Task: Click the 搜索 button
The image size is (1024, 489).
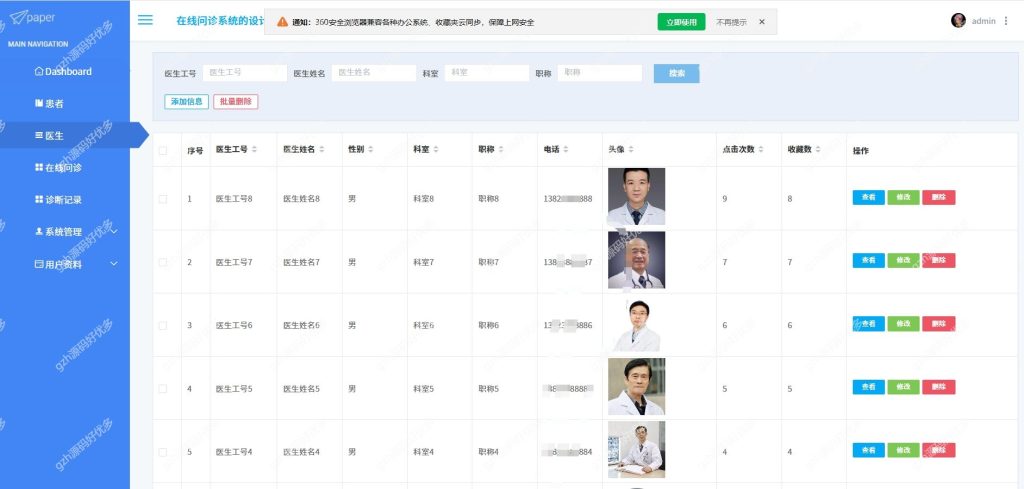Action: (677, 73)
